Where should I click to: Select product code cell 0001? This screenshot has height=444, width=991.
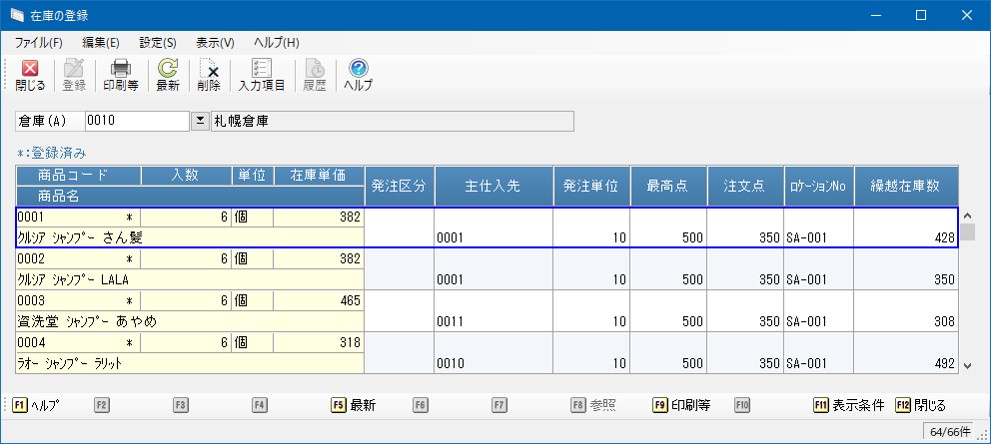pos(78,217)
